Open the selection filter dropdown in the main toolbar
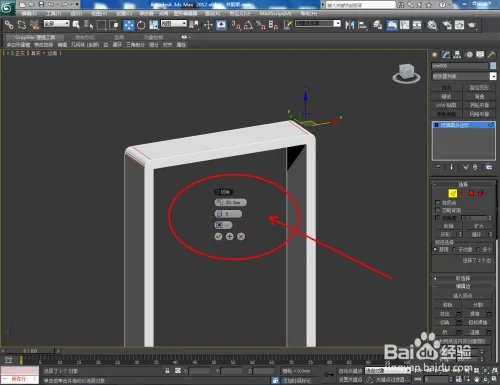 tap(57, 24)
